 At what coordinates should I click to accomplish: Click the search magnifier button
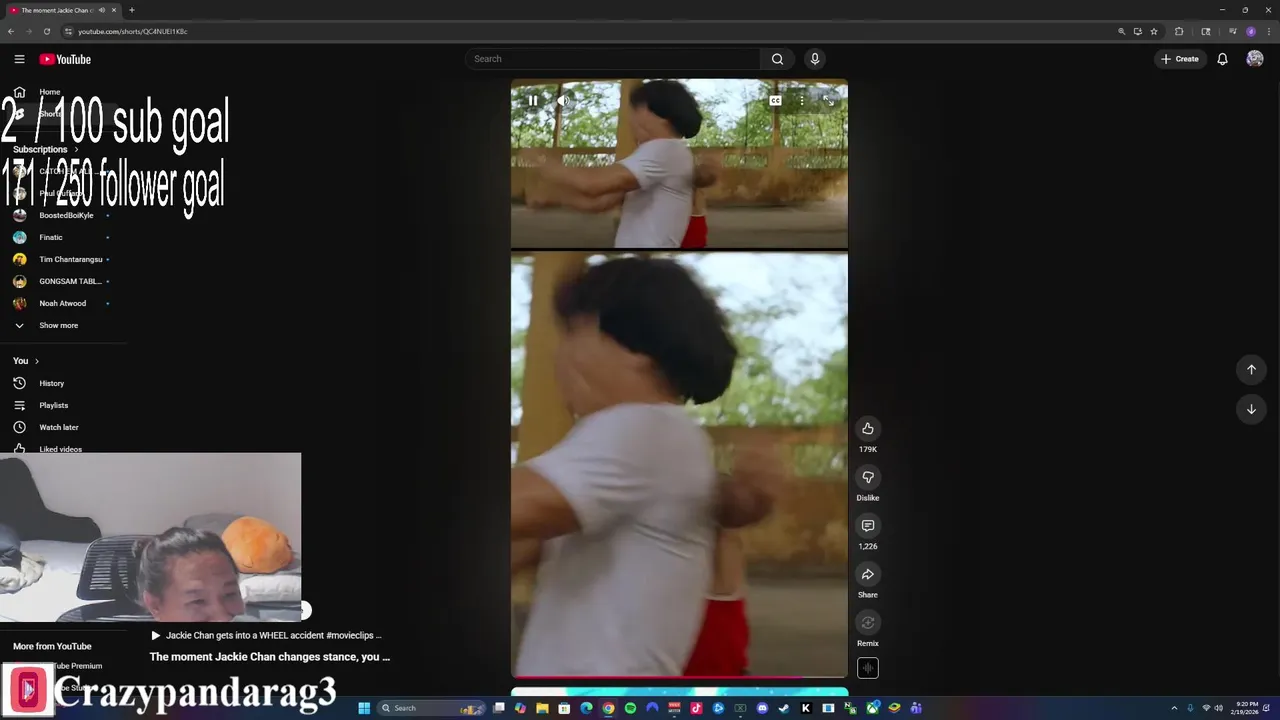[x=777, y=59]
